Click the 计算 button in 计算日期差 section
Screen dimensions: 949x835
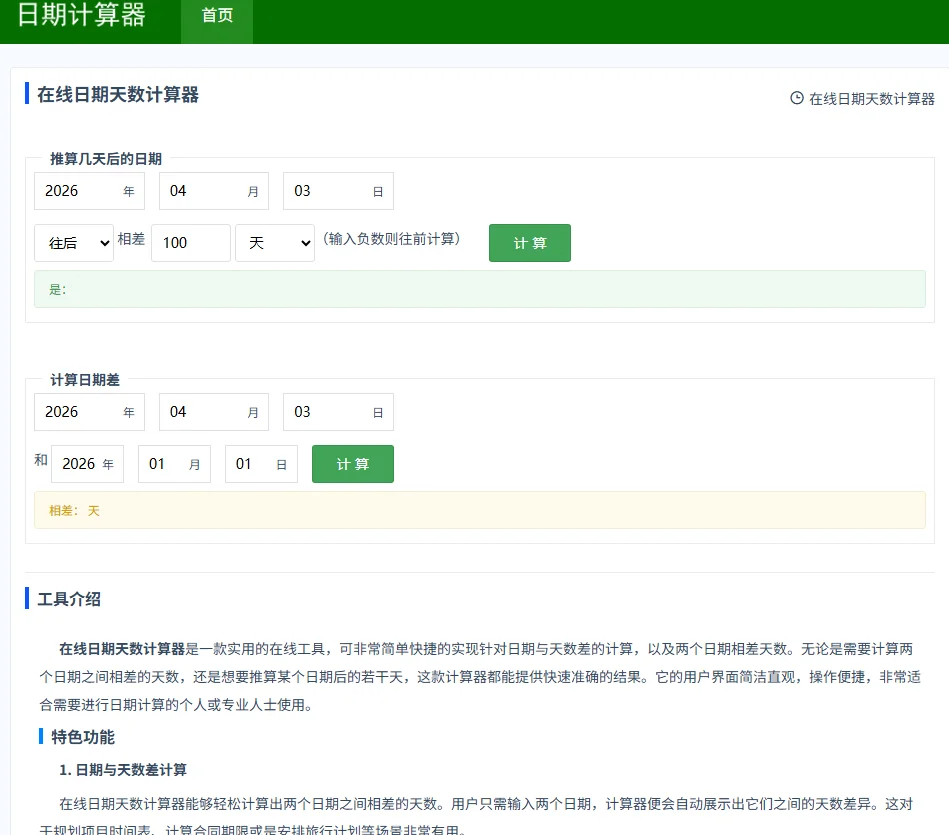(x=352, y=463)
